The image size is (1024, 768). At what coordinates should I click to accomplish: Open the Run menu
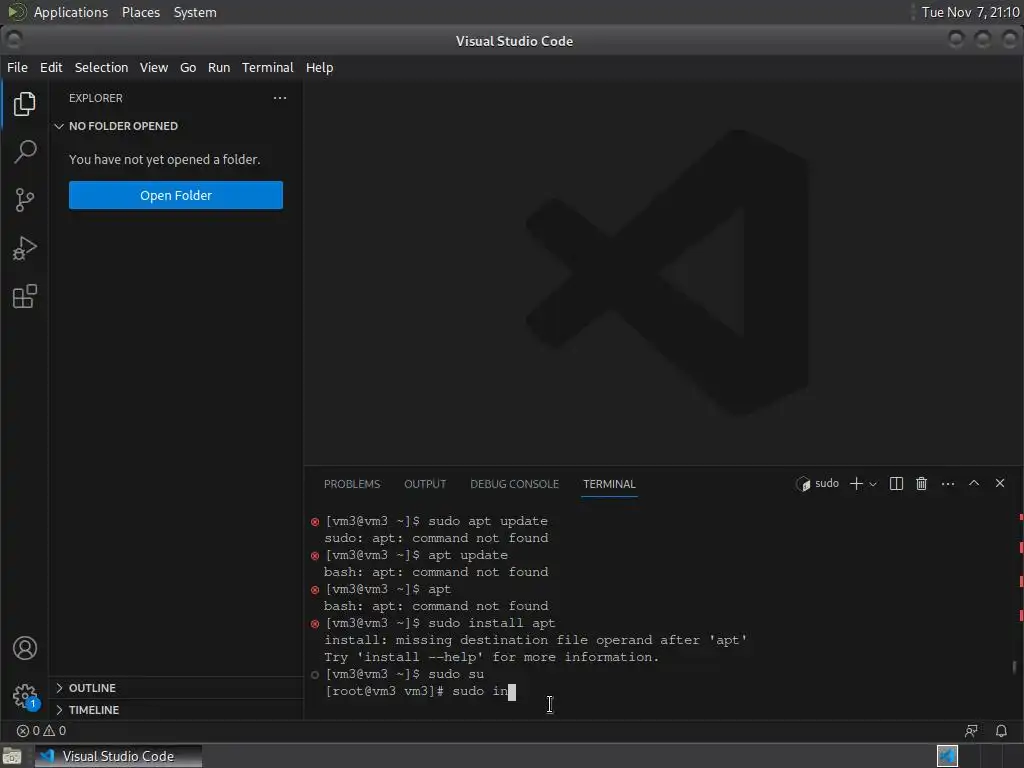tap(219, 67)
